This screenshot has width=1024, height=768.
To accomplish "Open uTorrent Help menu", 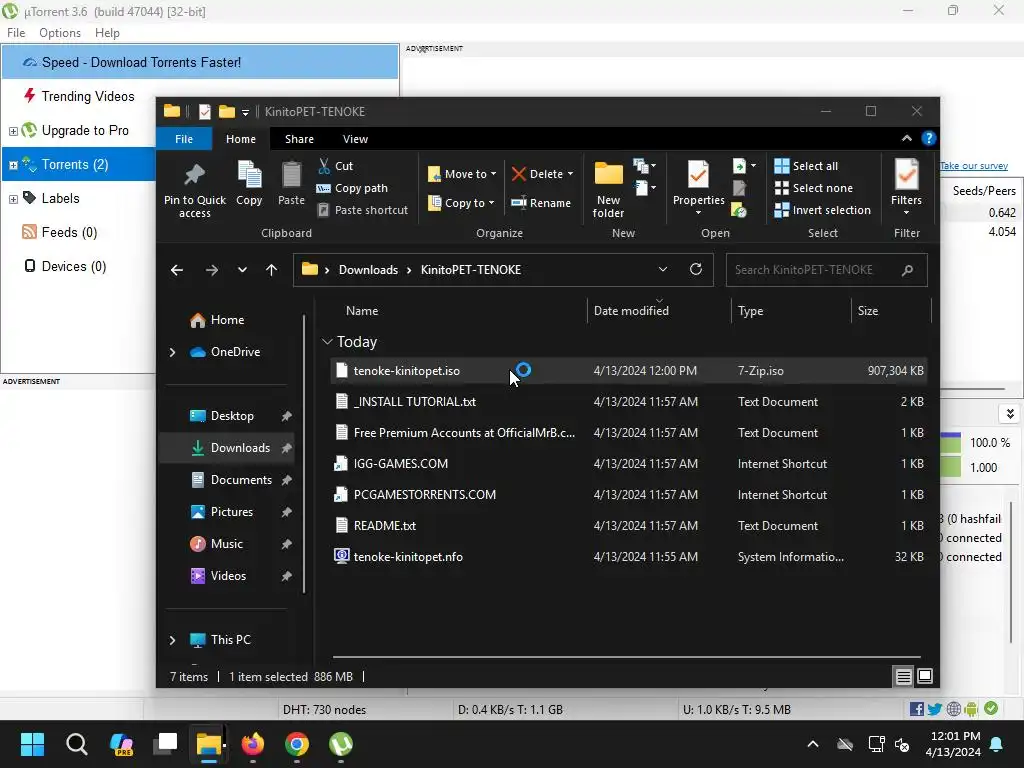I will (x=107, y=33).
